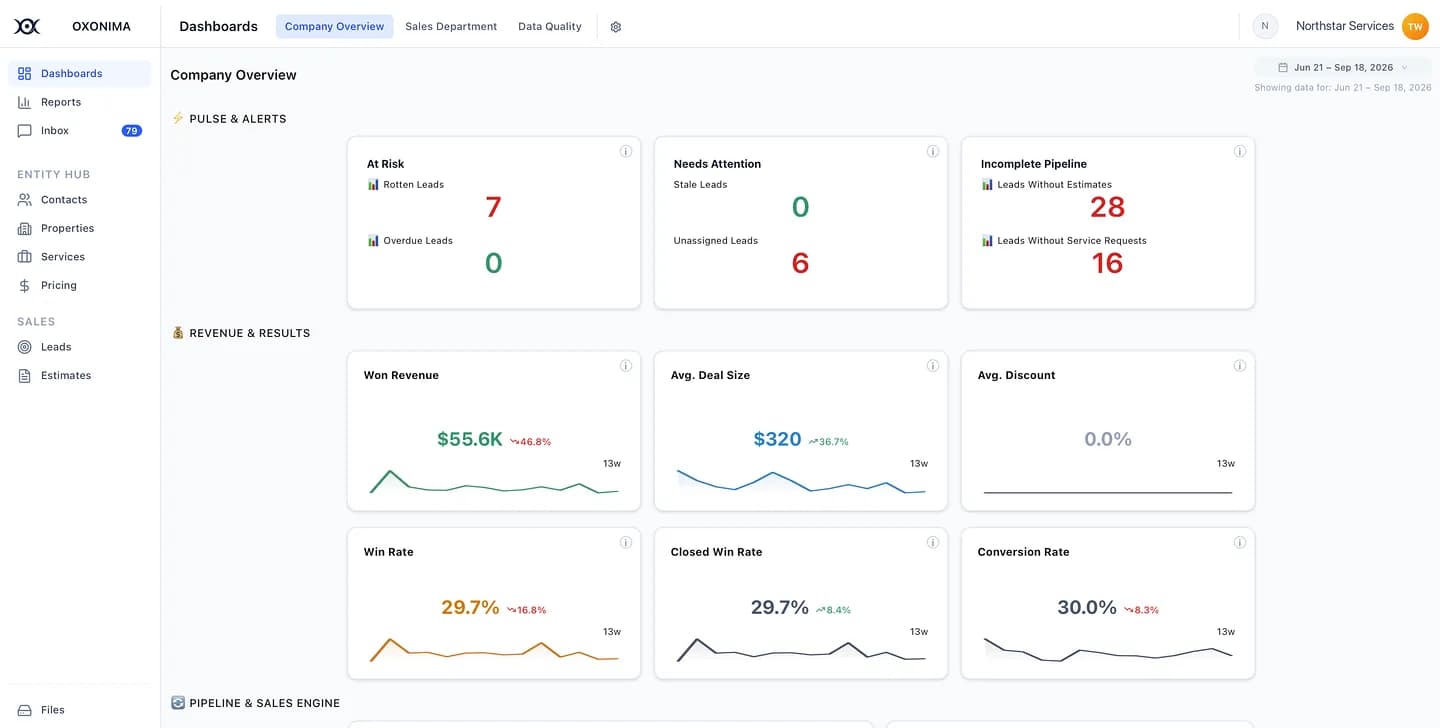Go to Properties in Entity Hub
Screen dimensions: 1440x728
point(80,229)
